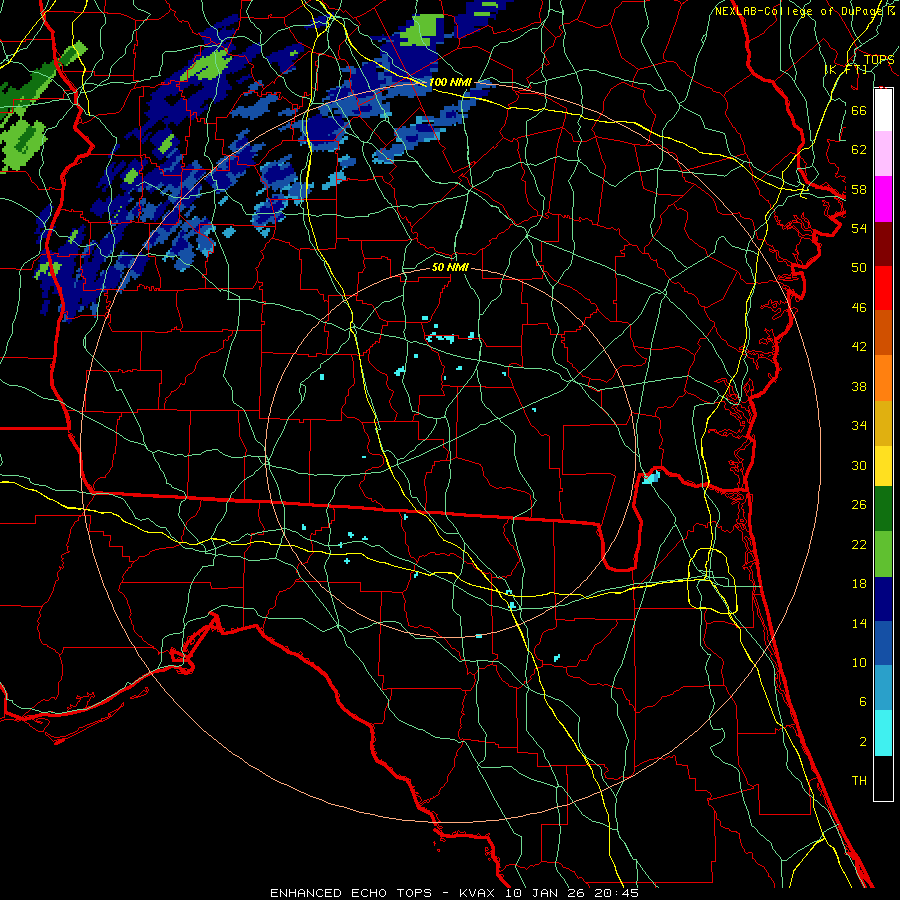Click the 'TH' legend threshold label
The height and width of the screenshot is (900, 900).
pyautogui.click(x=859, y=781)
